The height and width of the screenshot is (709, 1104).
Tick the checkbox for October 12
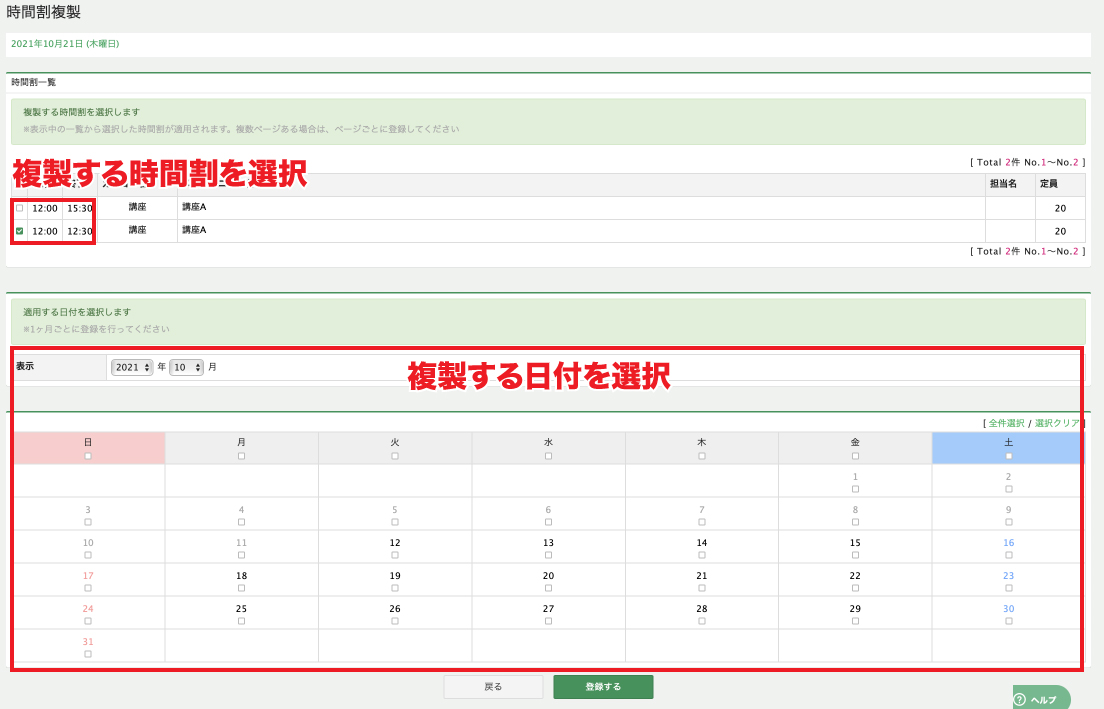pos(395,555)
